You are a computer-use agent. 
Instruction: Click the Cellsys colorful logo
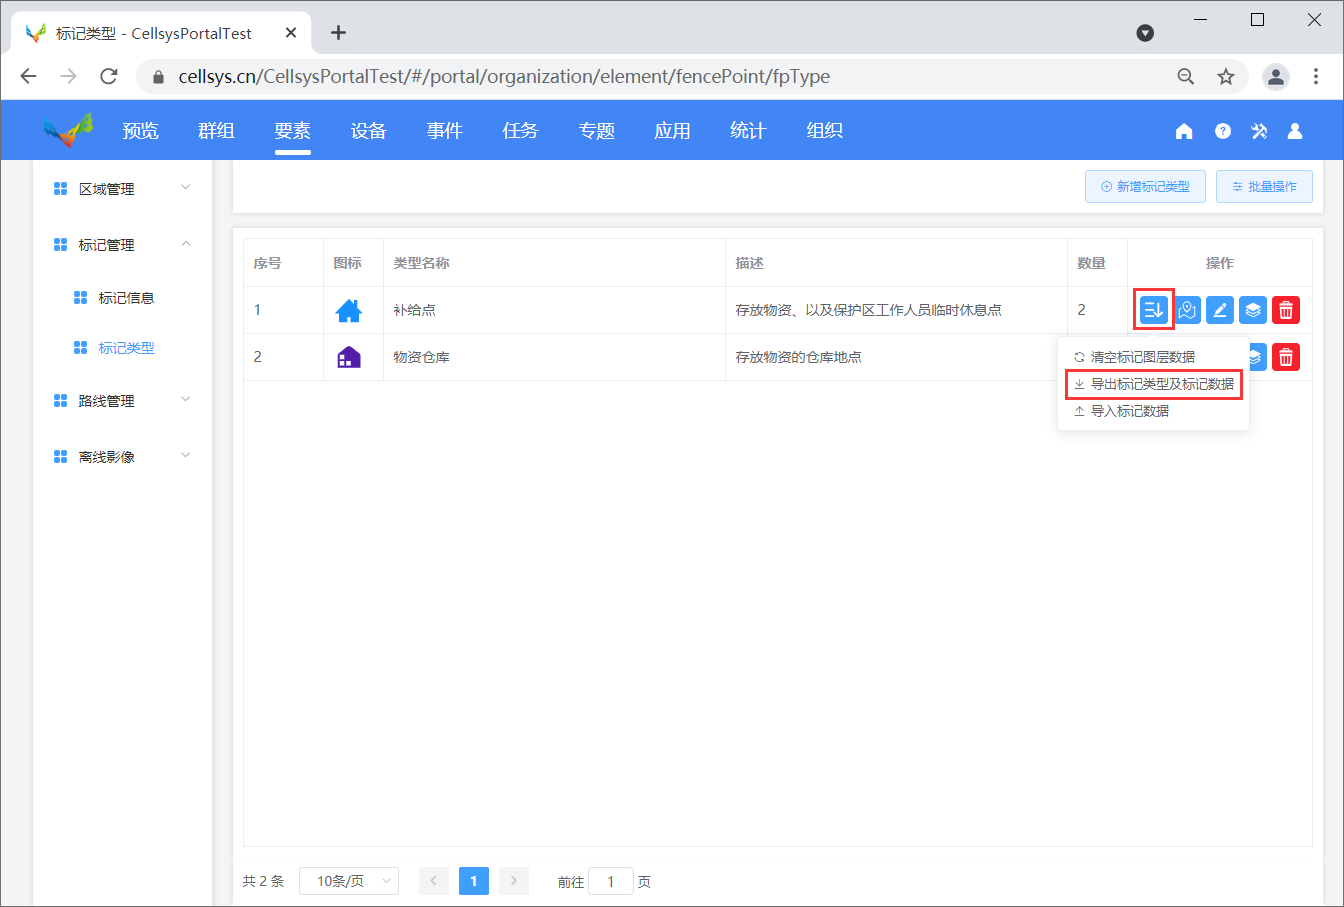[x=67, y=130]
